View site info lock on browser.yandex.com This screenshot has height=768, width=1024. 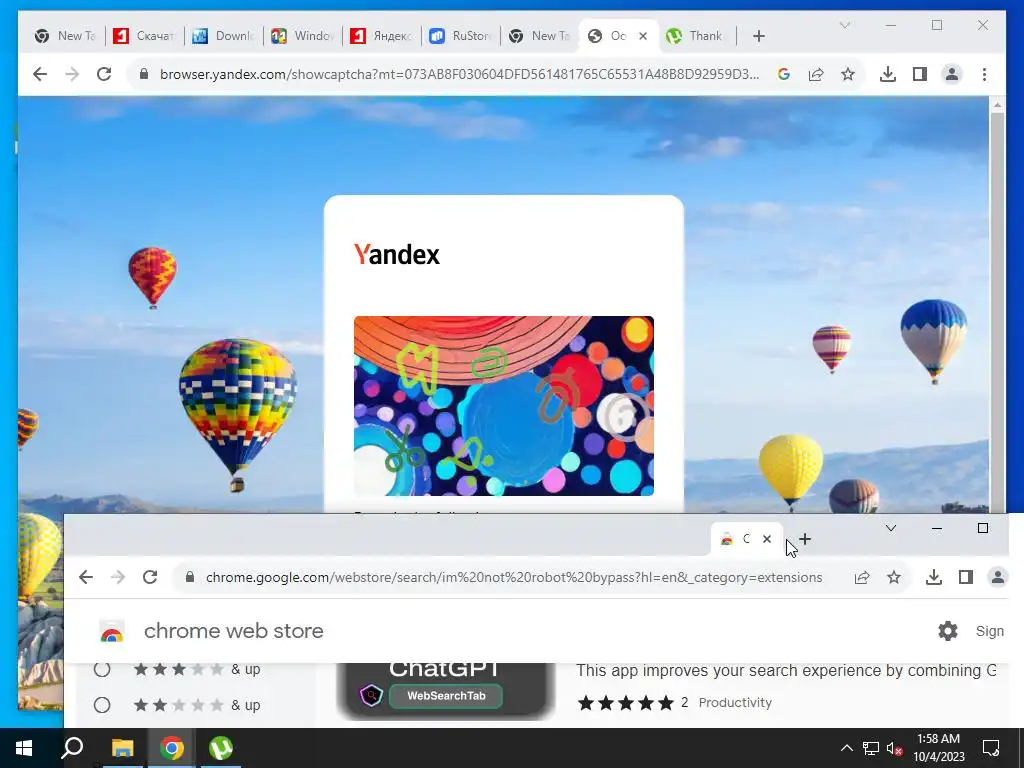tap(144, 74)
